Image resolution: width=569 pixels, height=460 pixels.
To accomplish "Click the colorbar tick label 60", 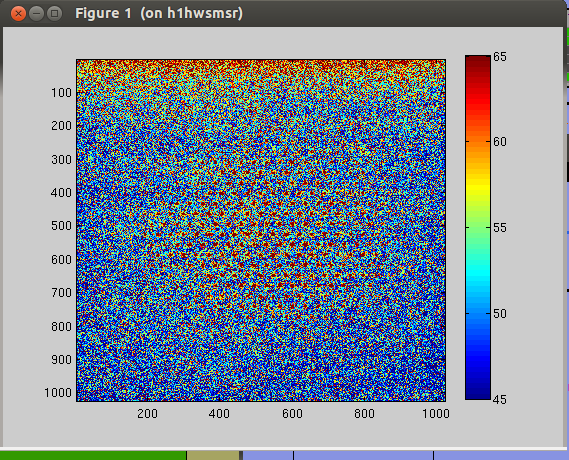I will point(500,142).
